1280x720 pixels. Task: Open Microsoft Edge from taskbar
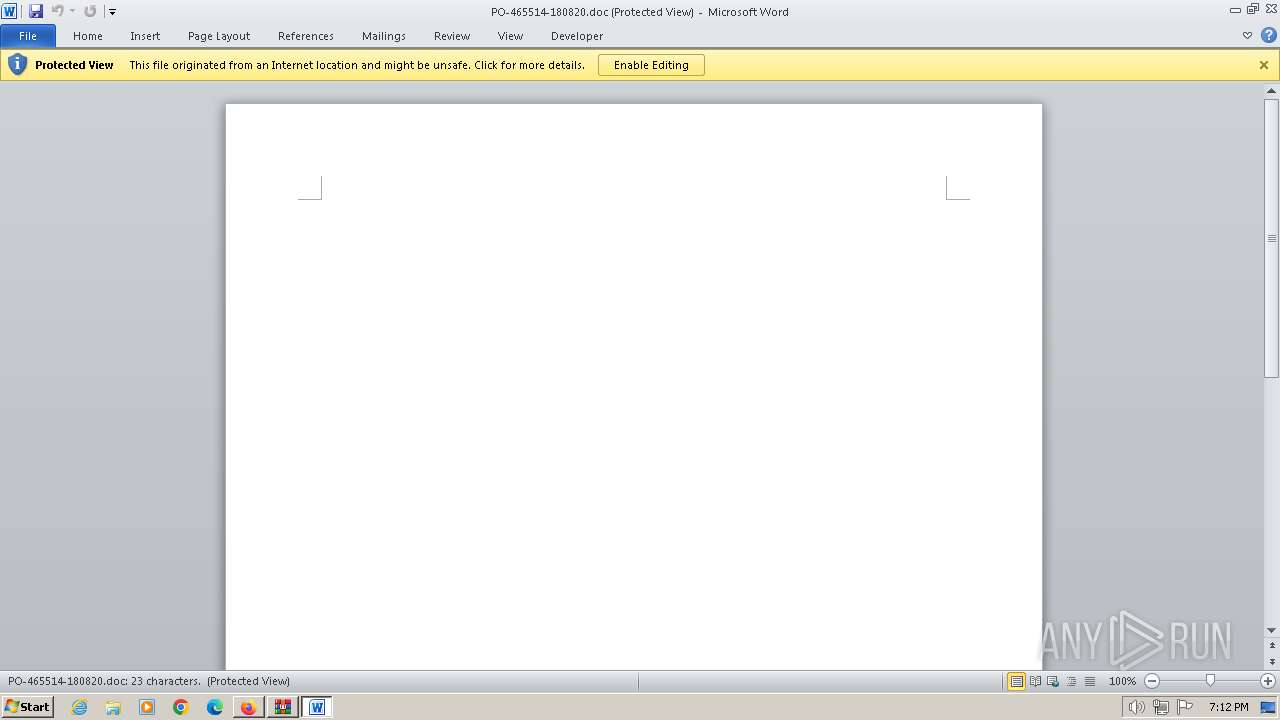[215, 707]
